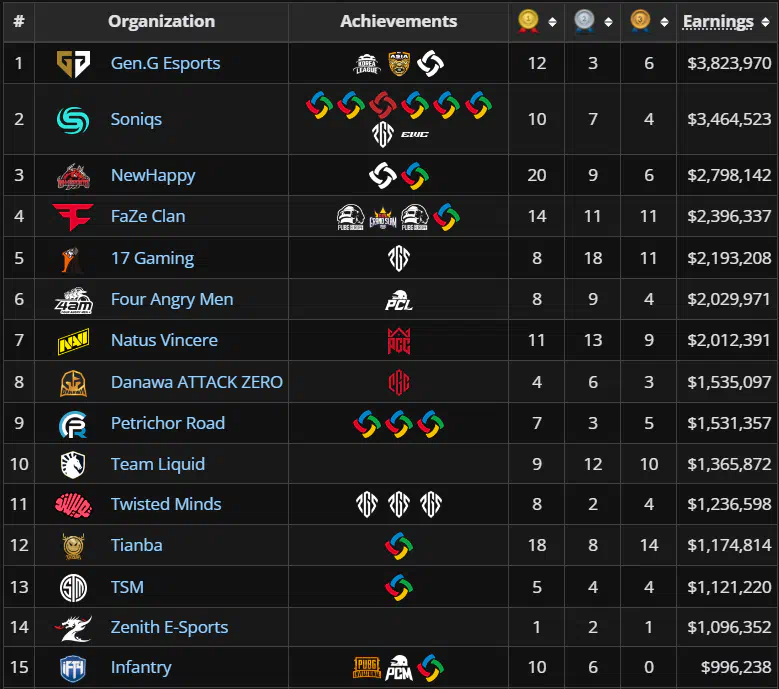Viewport: 779px width, 689px height.
Task: Sort by silver medal count
Action: click(x=608, y=22)
